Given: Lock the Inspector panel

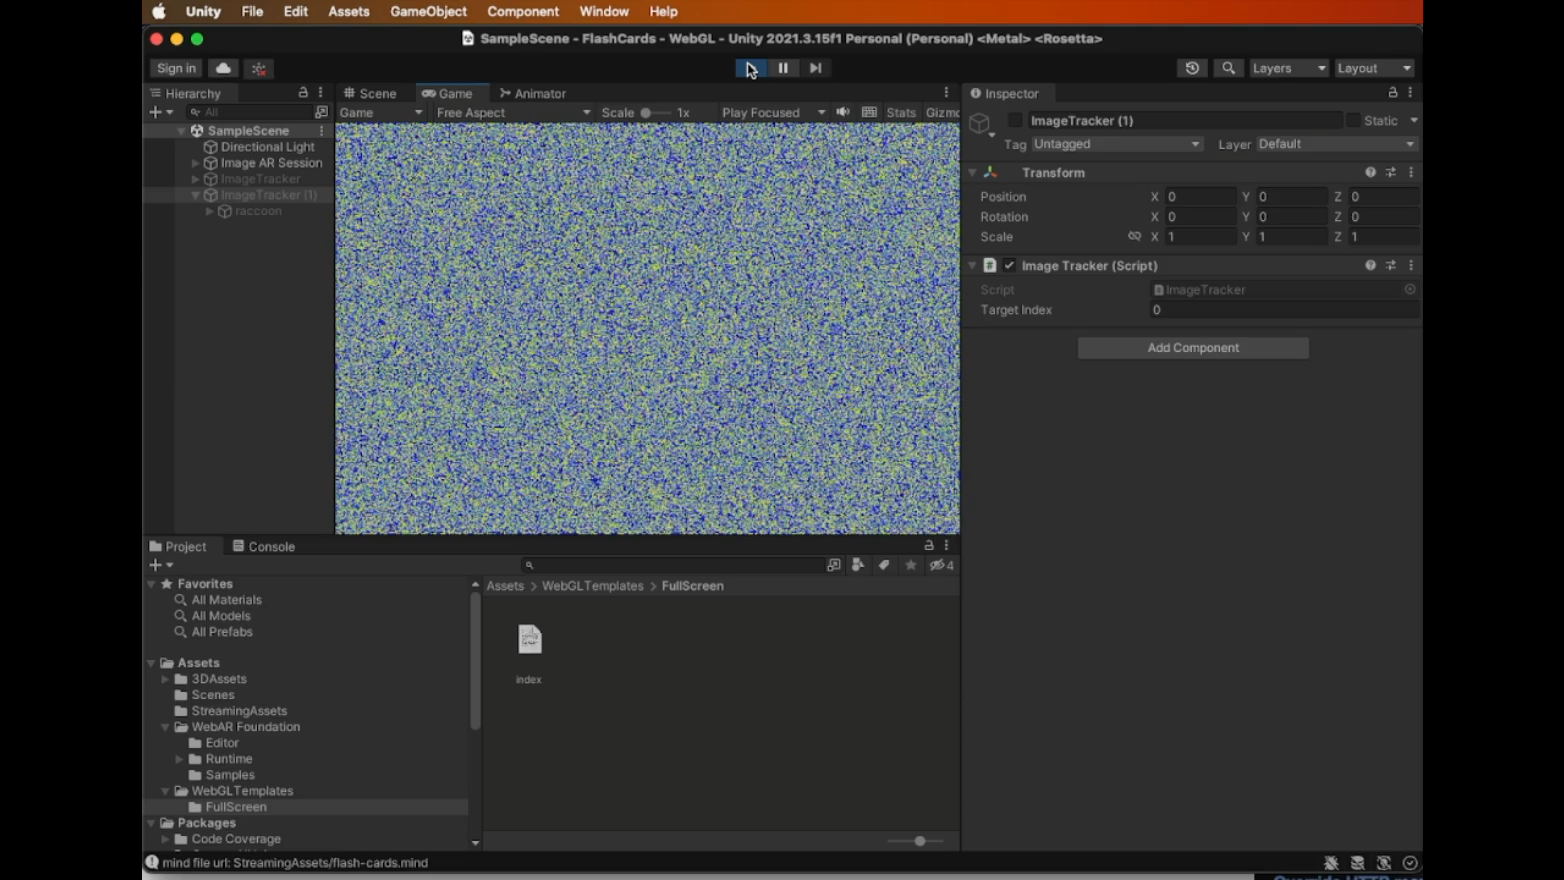Looking at the screenshot, I should (1392, 92).
